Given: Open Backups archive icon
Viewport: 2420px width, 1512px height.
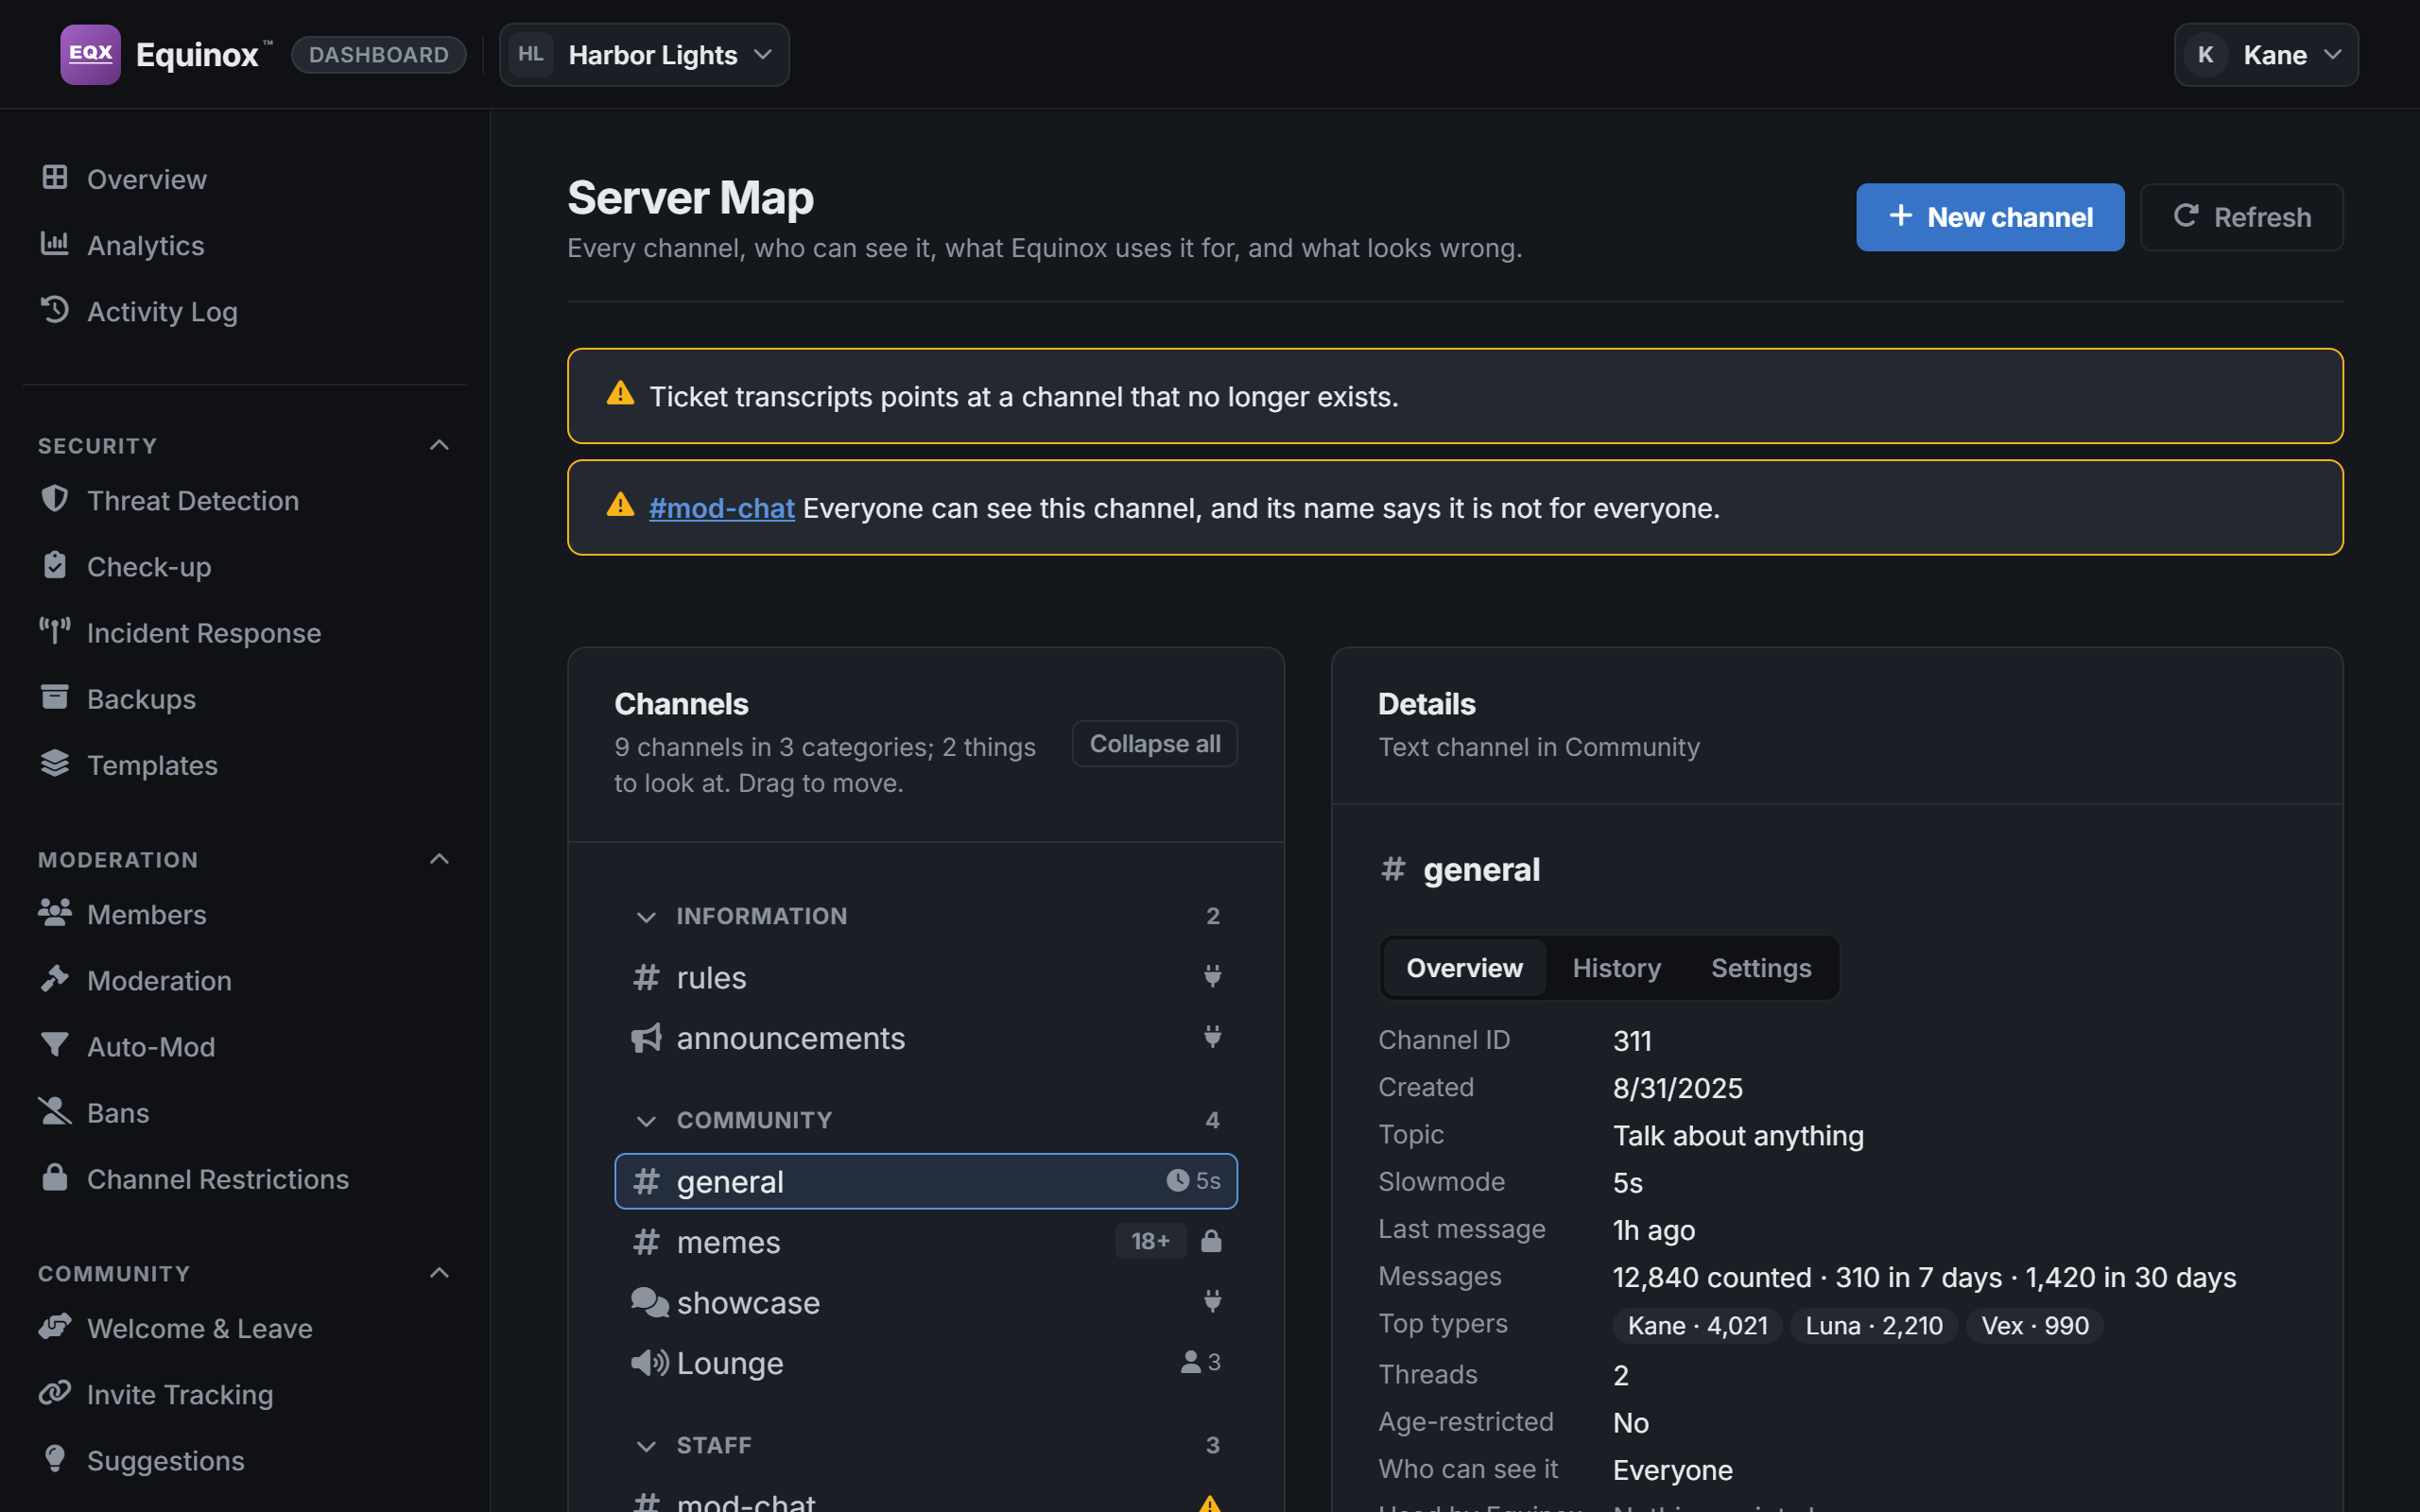Looking at the screenshot, I should pos(55,697).
